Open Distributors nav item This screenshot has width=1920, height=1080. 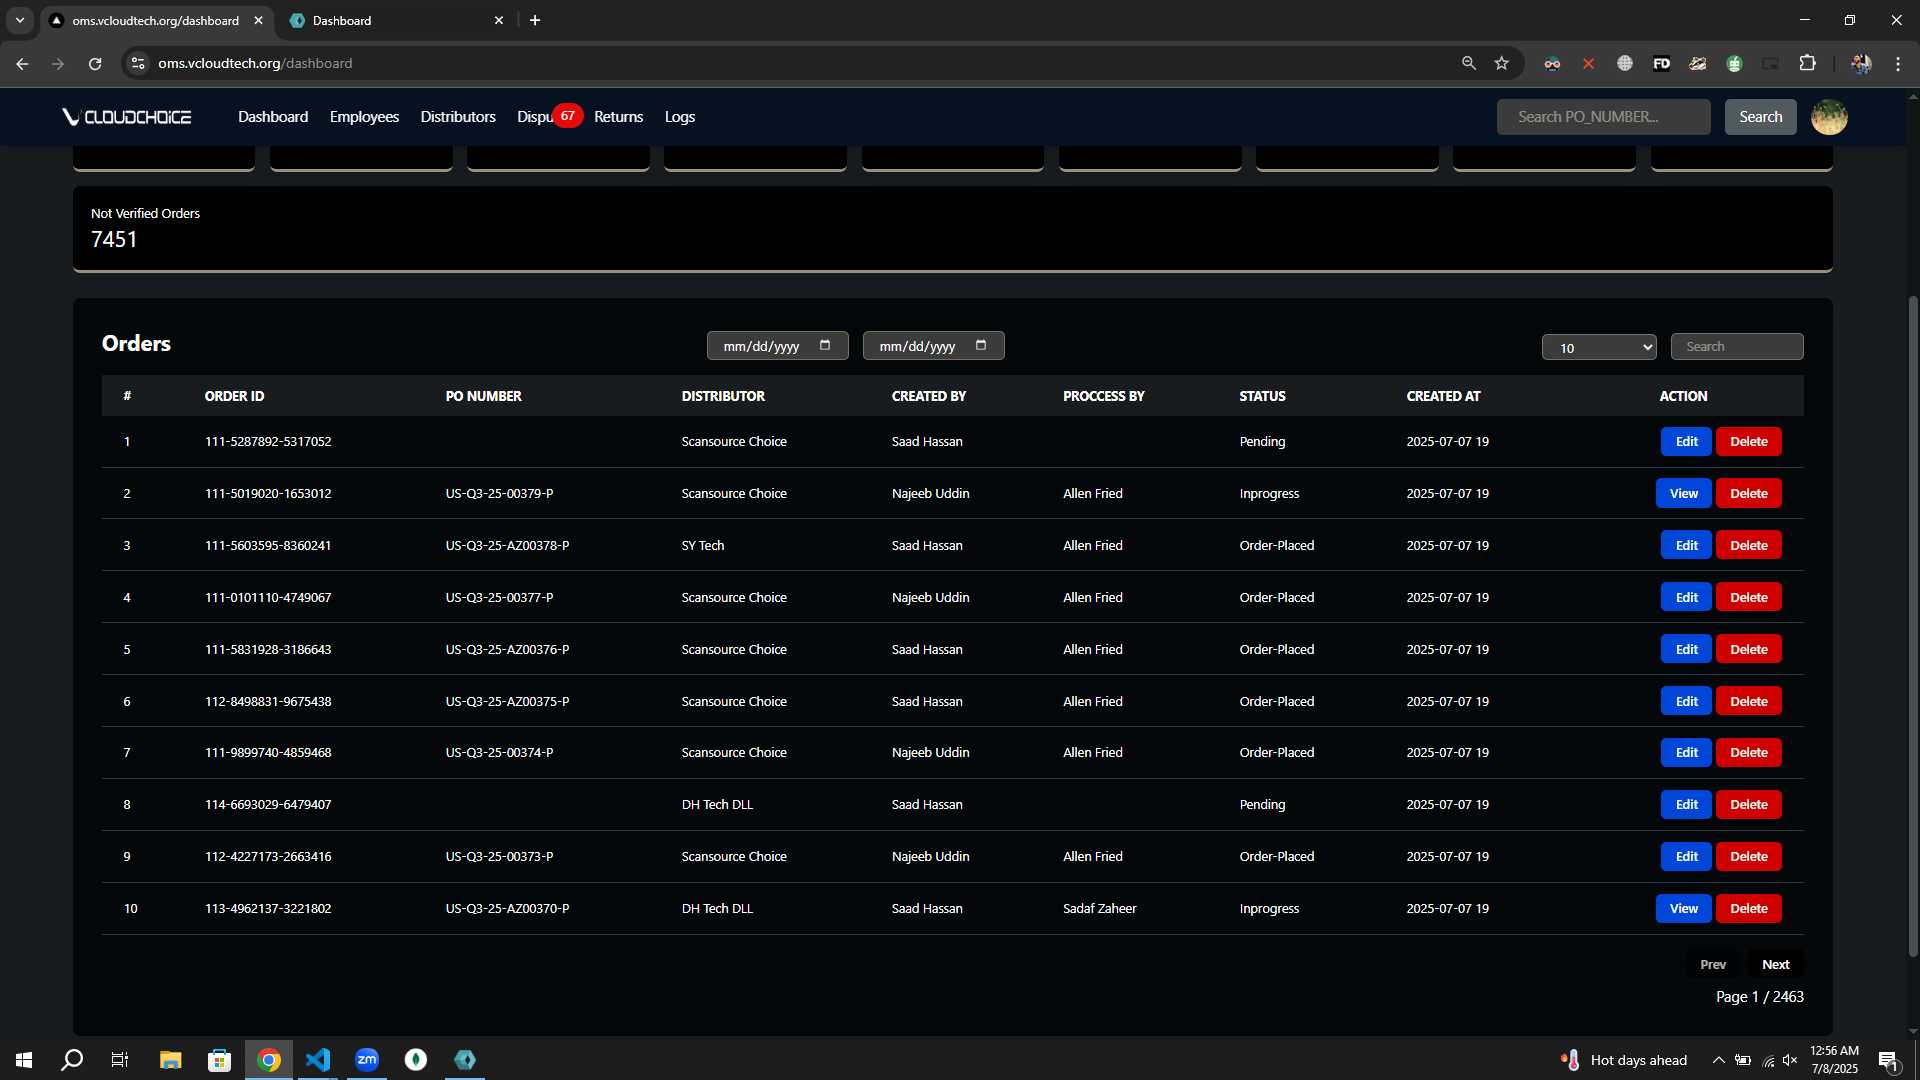click(458, 117)
